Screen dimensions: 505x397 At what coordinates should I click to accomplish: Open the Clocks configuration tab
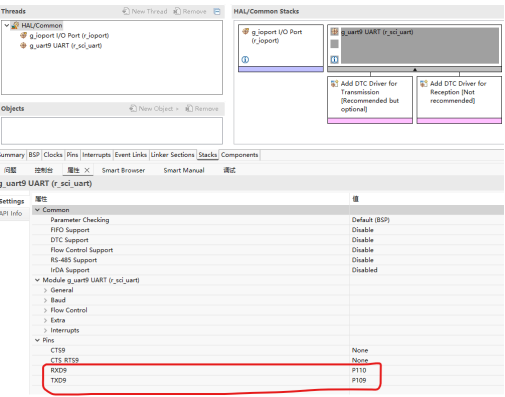(53, 155)
